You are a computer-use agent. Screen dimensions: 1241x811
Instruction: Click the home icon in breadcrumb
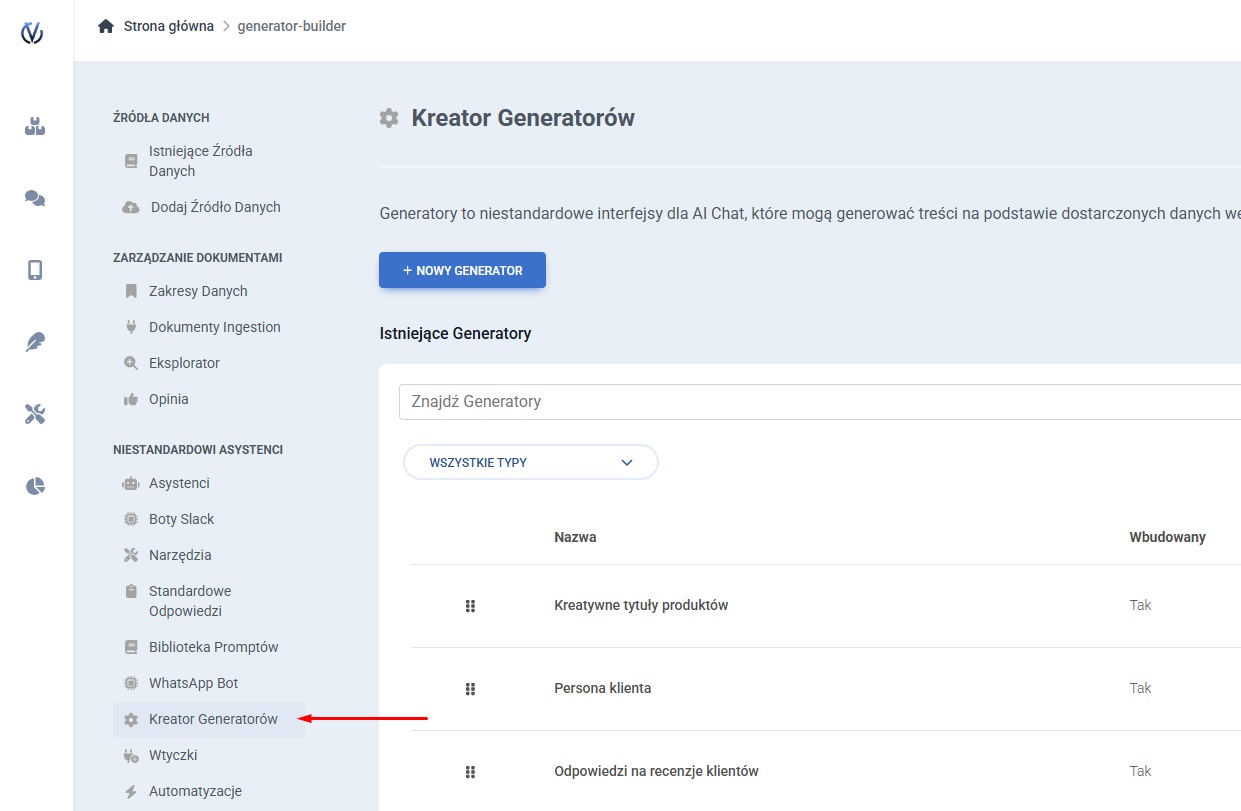(x=106, y=26)
